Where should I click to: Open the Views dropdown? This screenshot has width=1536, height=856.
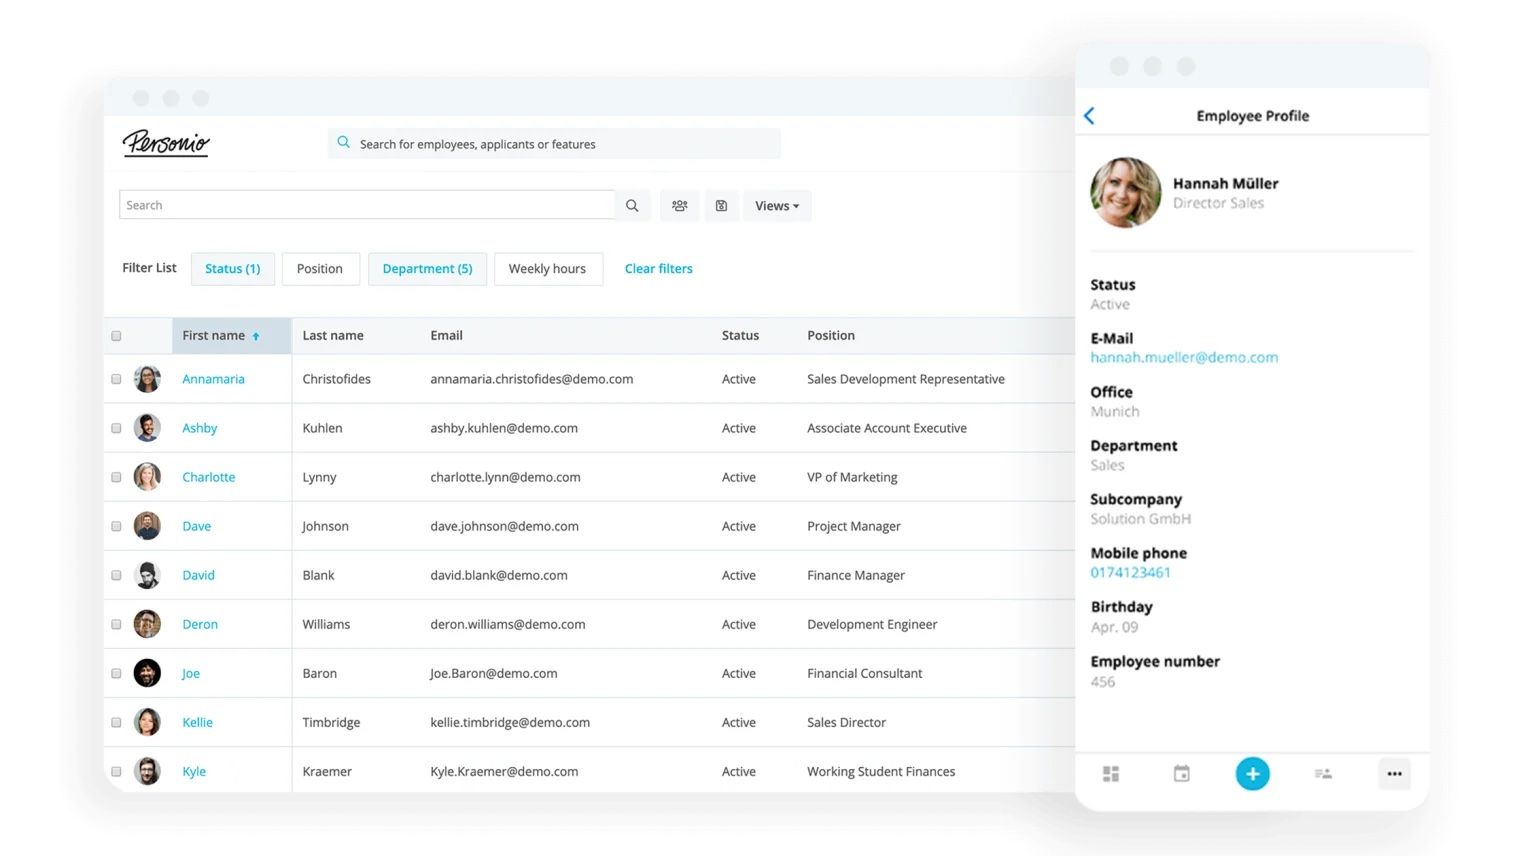tap(777, 205)
